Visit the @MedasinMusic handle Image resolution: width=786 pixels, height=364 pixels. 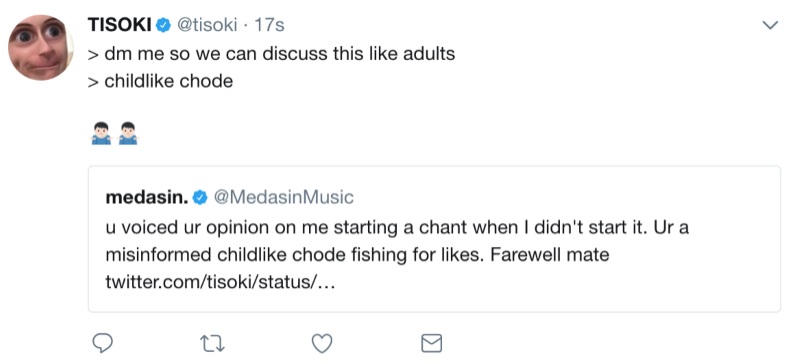(284, 198)
